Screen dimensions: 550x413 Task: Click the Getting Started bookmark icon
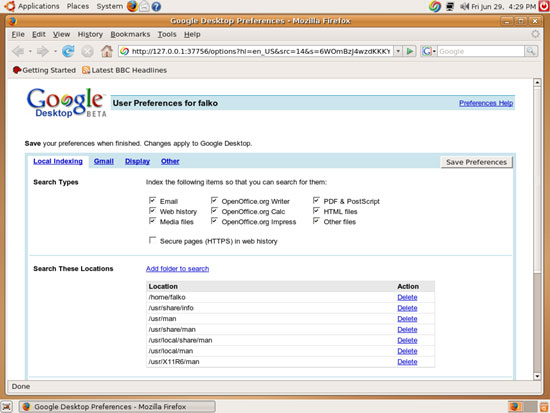point(17,70)
